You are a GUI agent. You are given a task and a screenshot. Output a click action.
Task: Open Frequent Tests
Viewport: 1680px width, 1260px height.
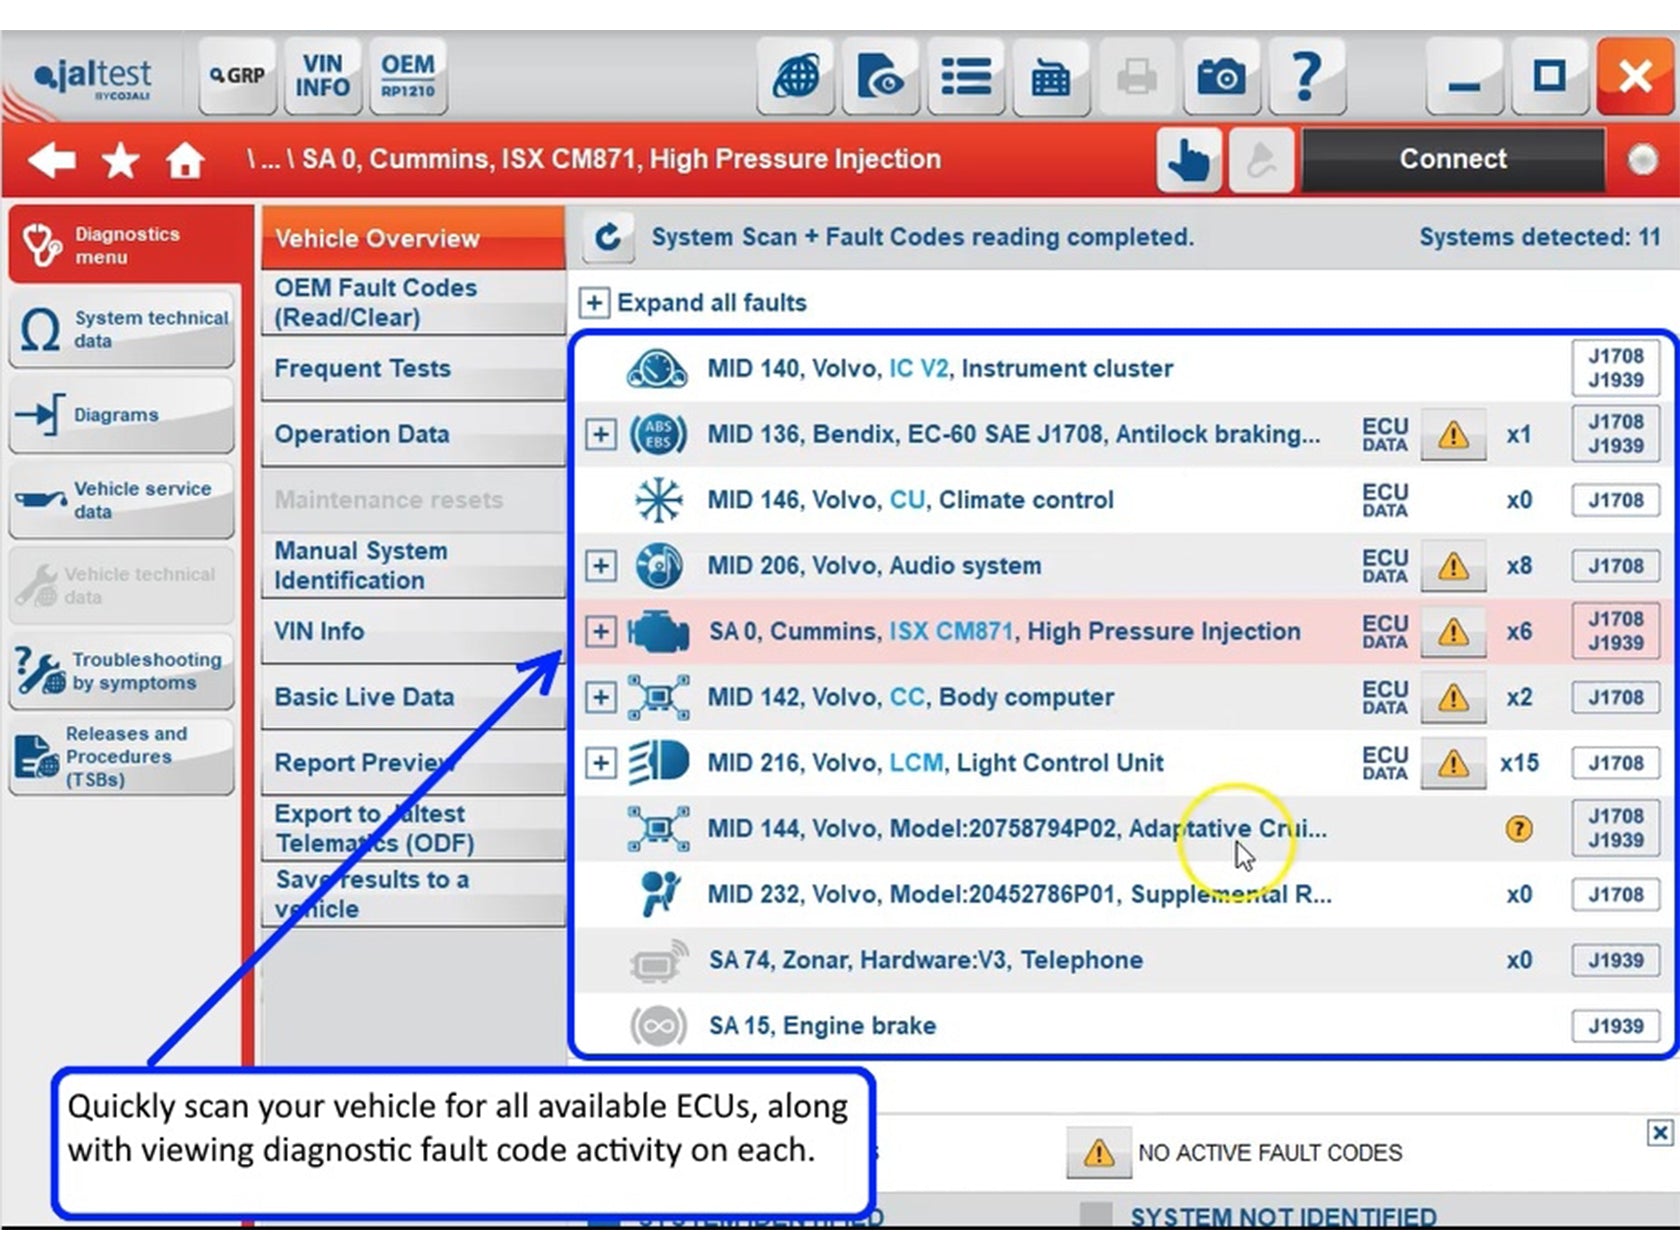(x=413, y=368)
